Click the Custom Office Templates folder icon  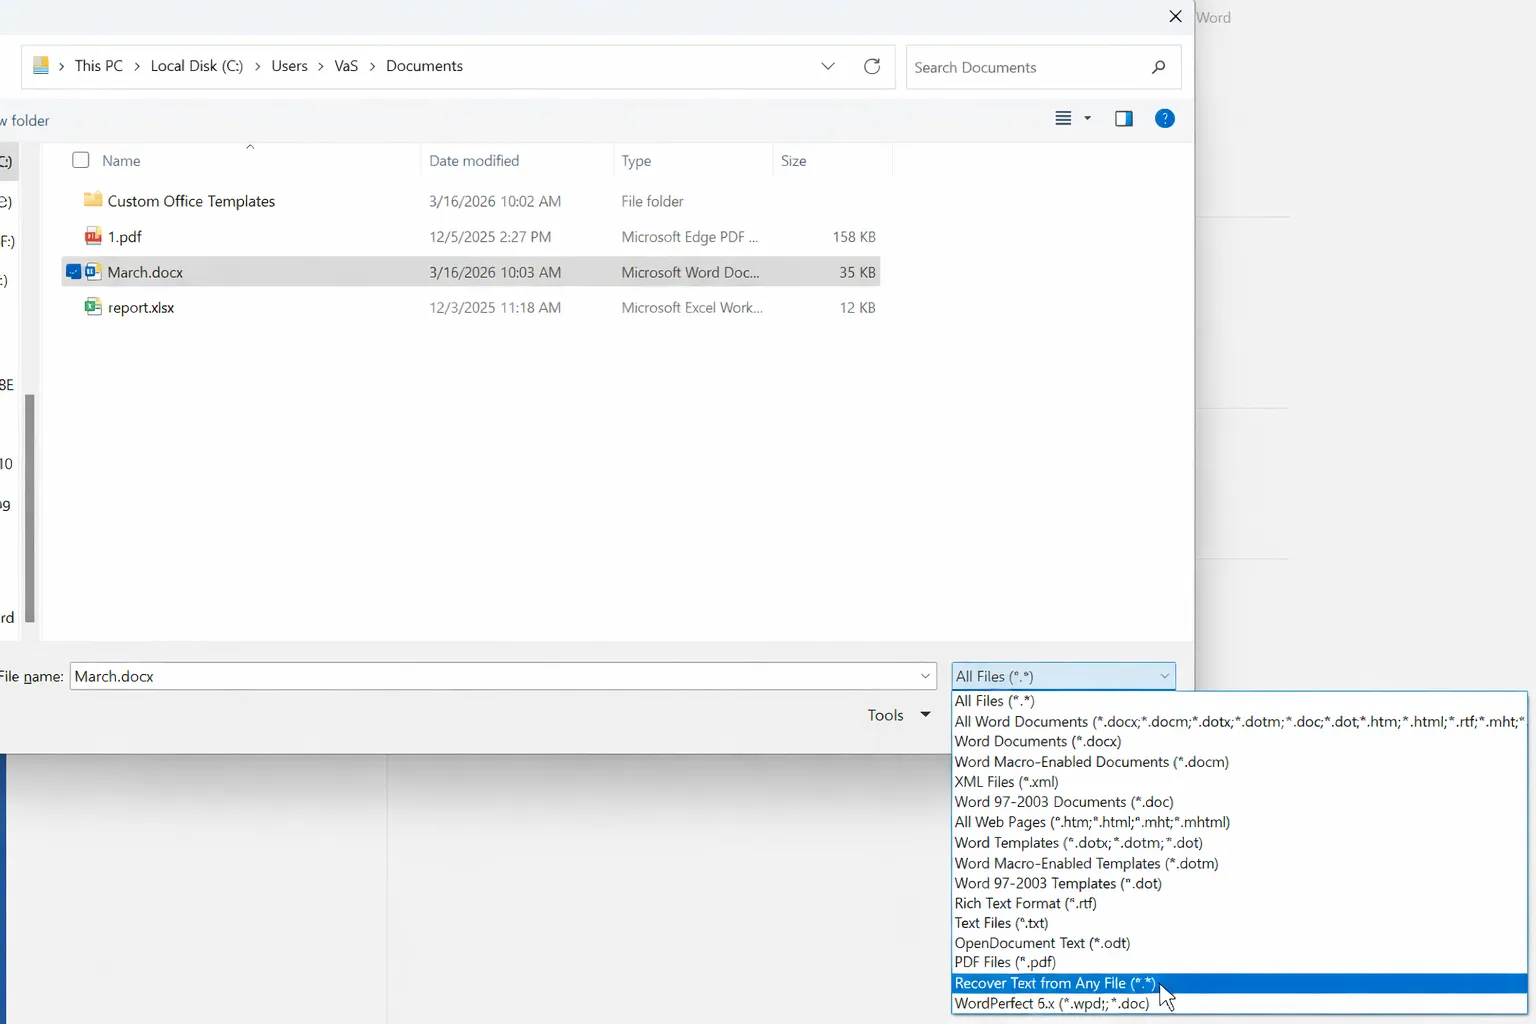(x=93, y=200)
